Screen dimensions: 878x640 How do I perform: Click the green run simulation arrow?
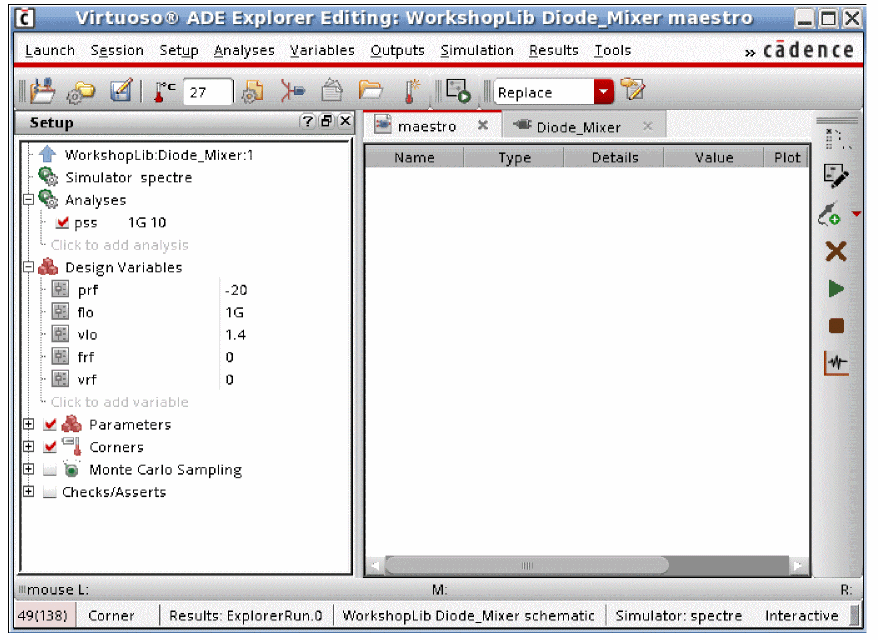(x=835, y=289)
